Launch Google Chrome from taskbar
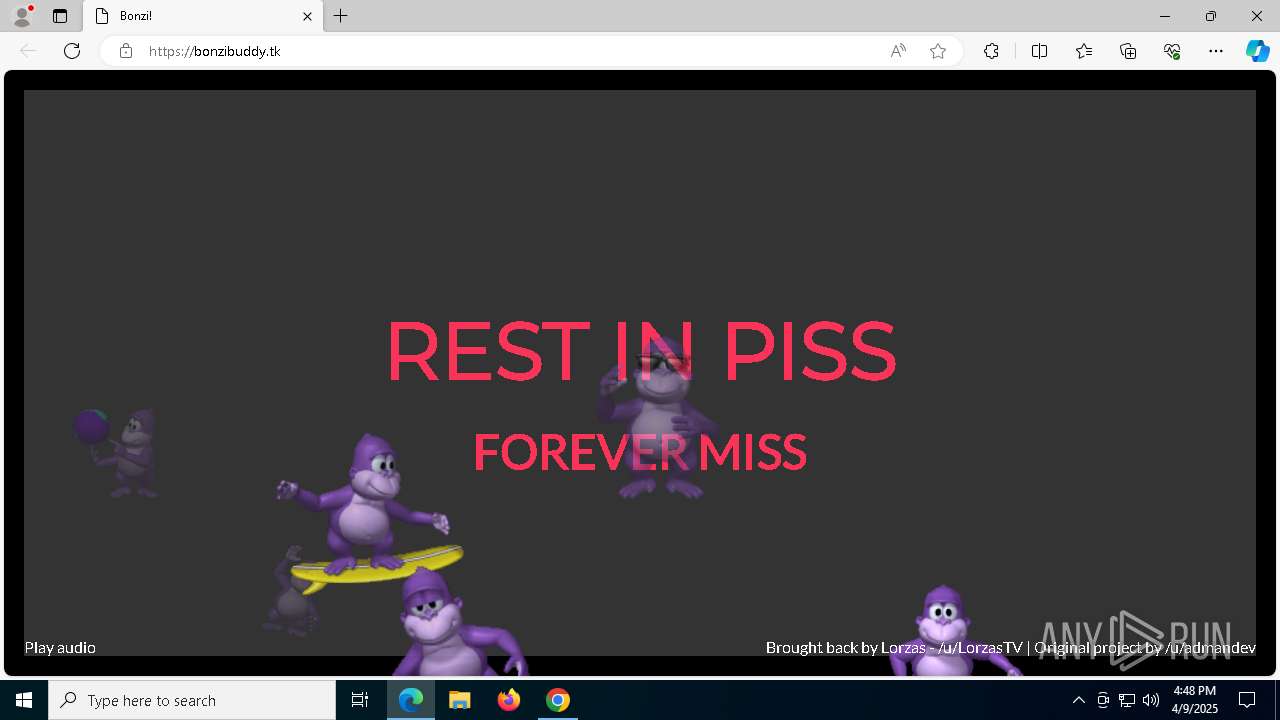This screenshot has width=1280, height=720. (x=558, y=700)
